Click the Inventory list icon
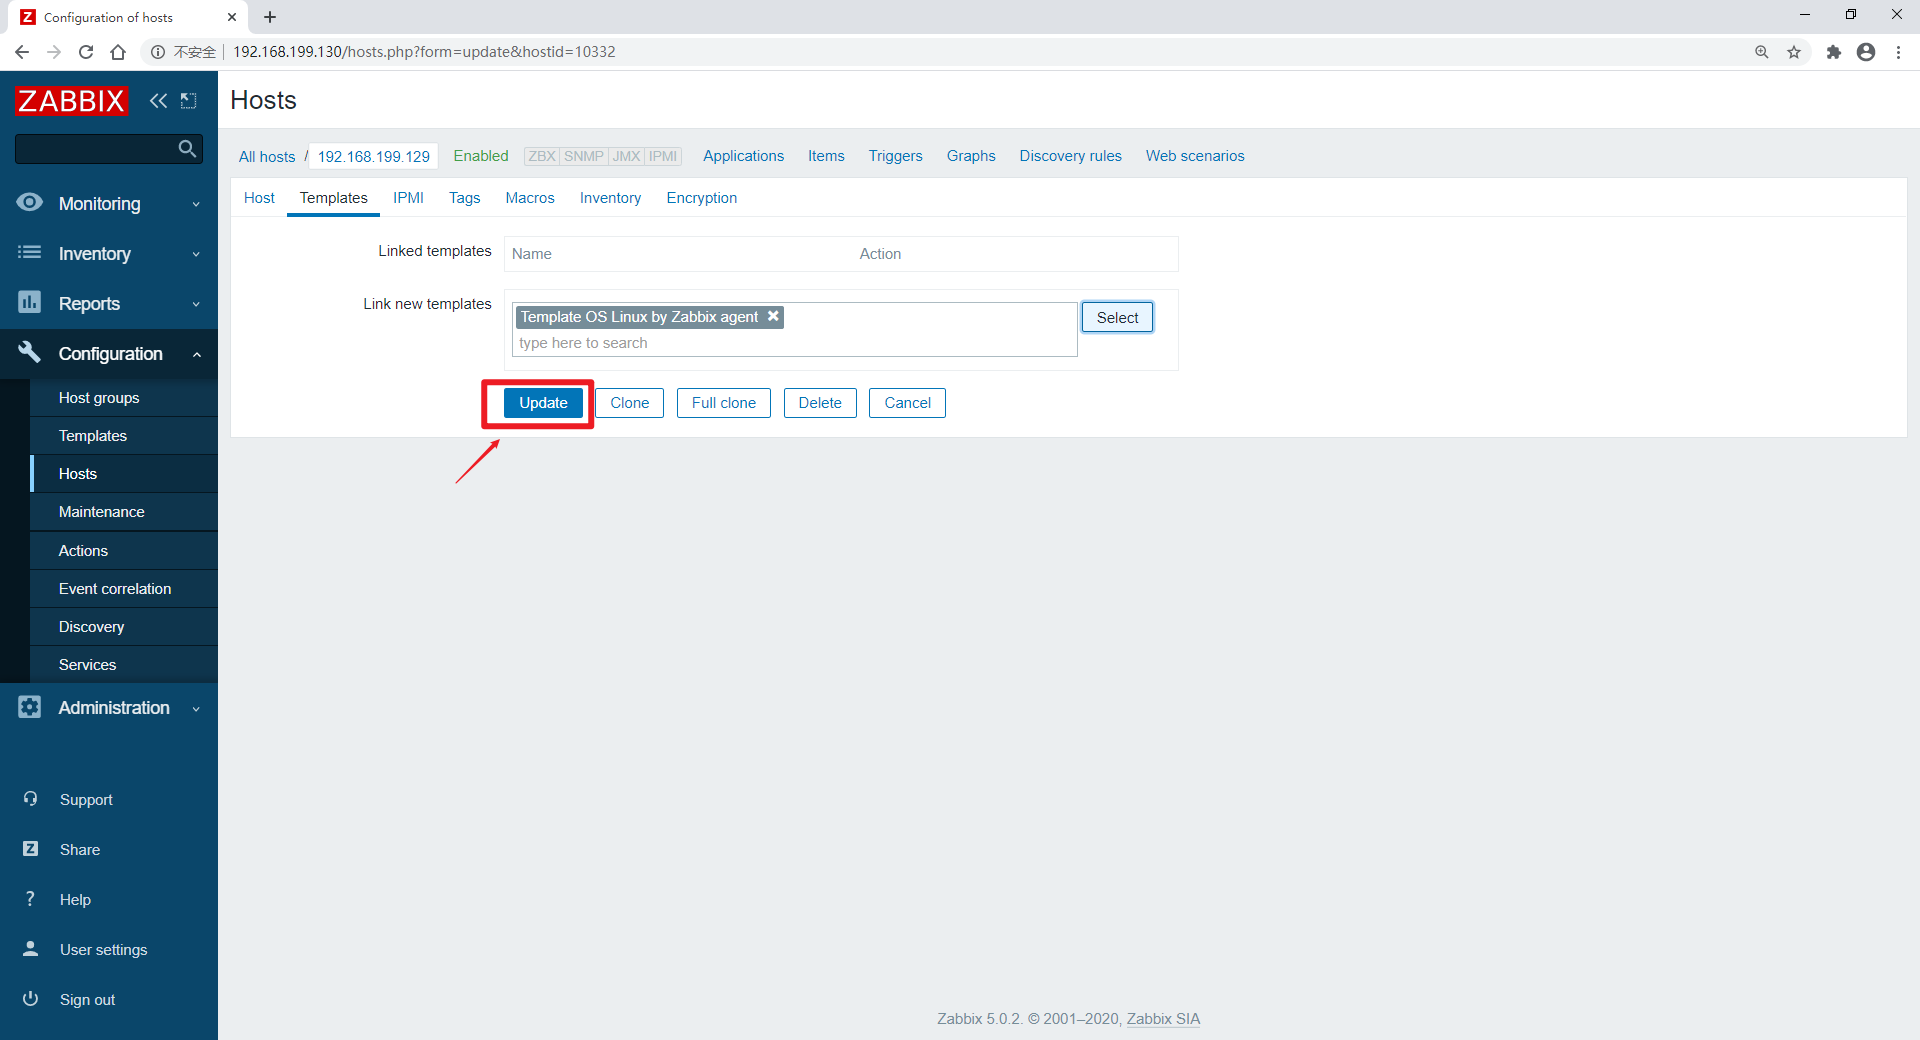This screenshot has width=1920, height=1040. 30,252
